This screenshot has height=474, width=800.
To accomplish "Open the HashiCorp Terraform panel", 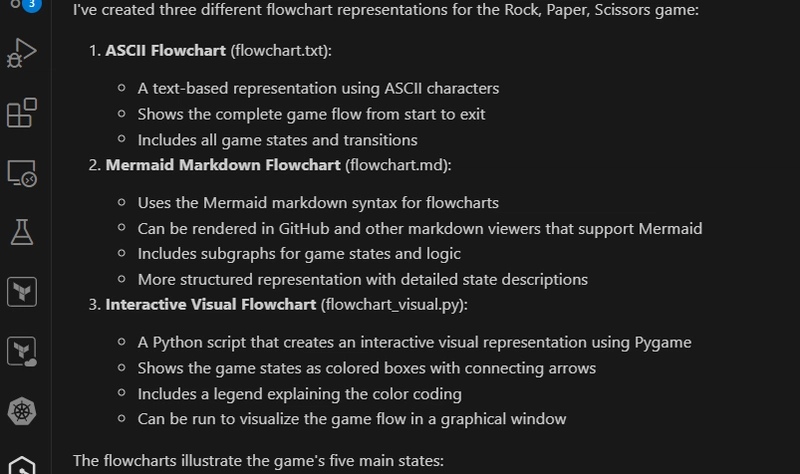I will point(21,292).
